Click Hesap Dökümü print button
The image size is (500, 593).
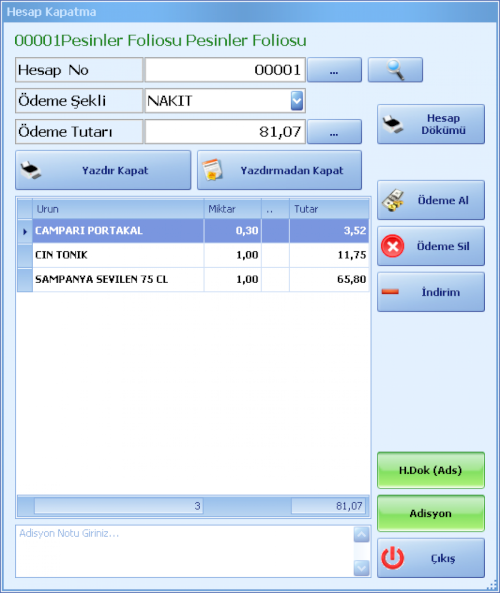point(431,124)
